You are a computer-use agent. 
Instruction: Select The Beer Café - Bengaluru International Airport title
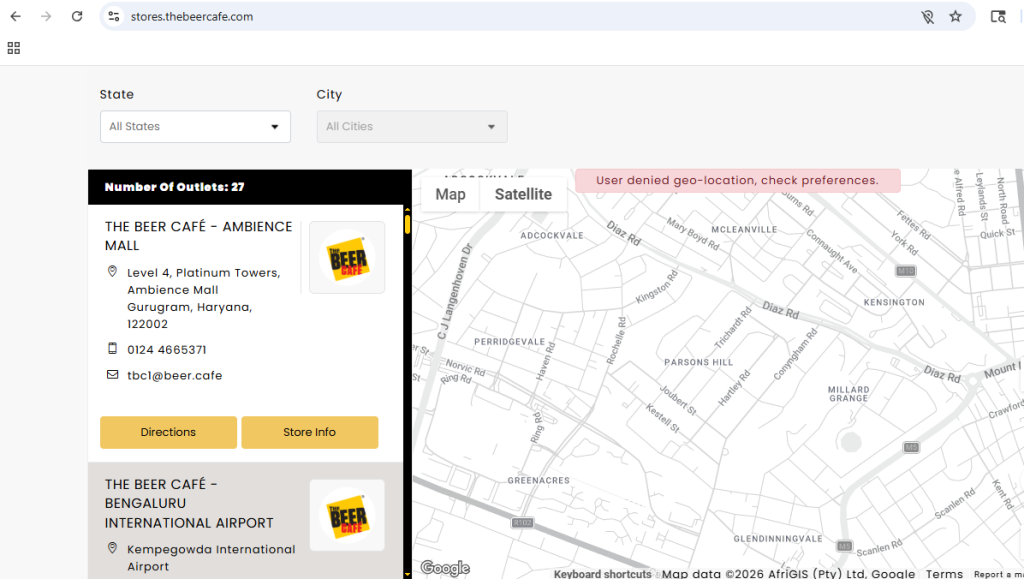(189, 503)
